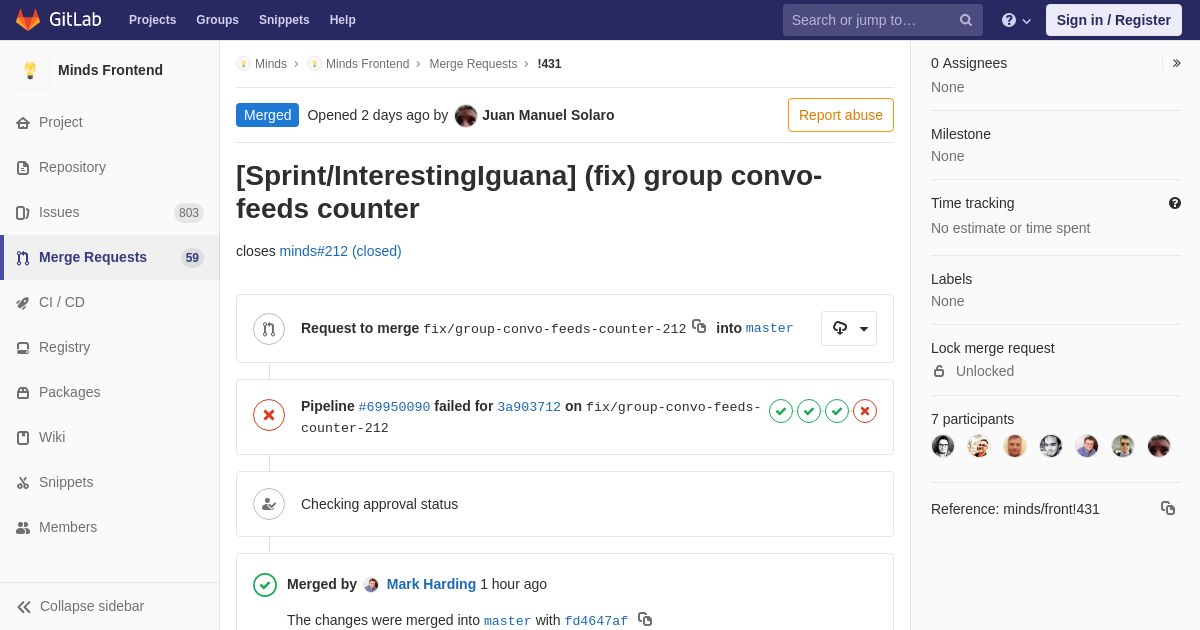Viewport: 1200px width, 630px height.
Task: Click Time tracking help icon
Action: tap(1175, 203)
